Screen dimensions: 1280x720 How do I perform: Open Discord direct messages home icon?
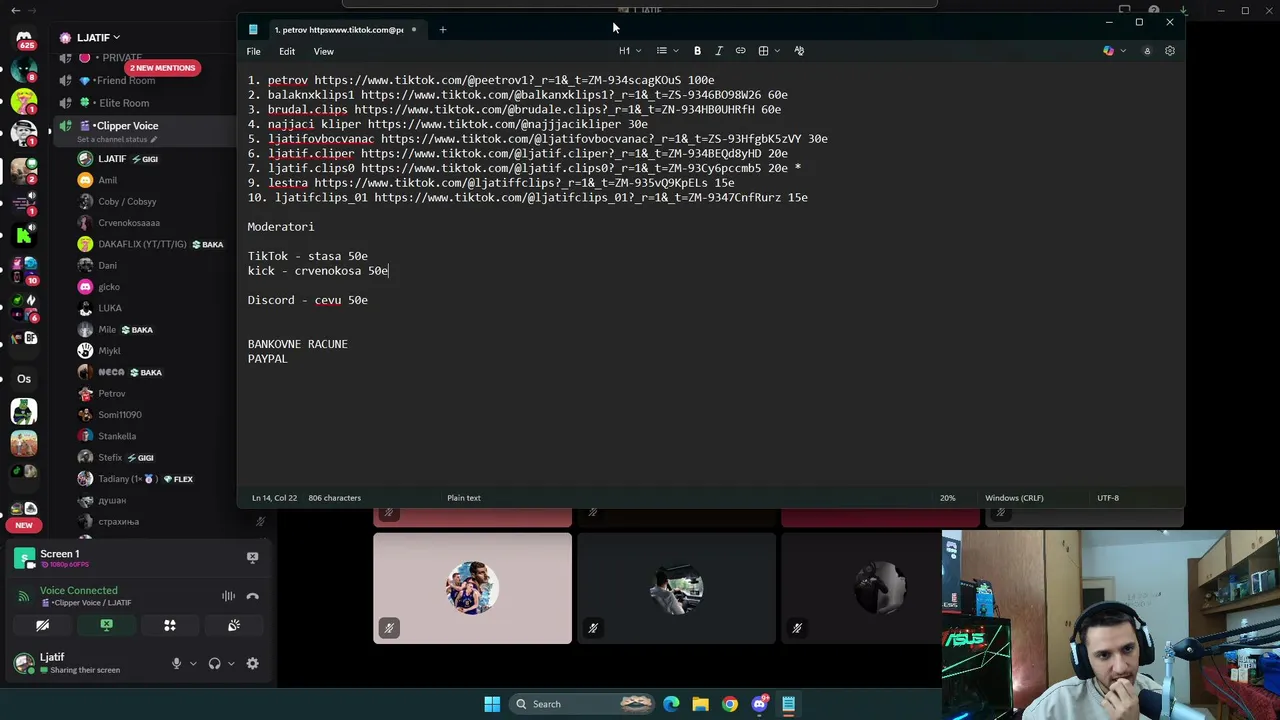(24, 40)
